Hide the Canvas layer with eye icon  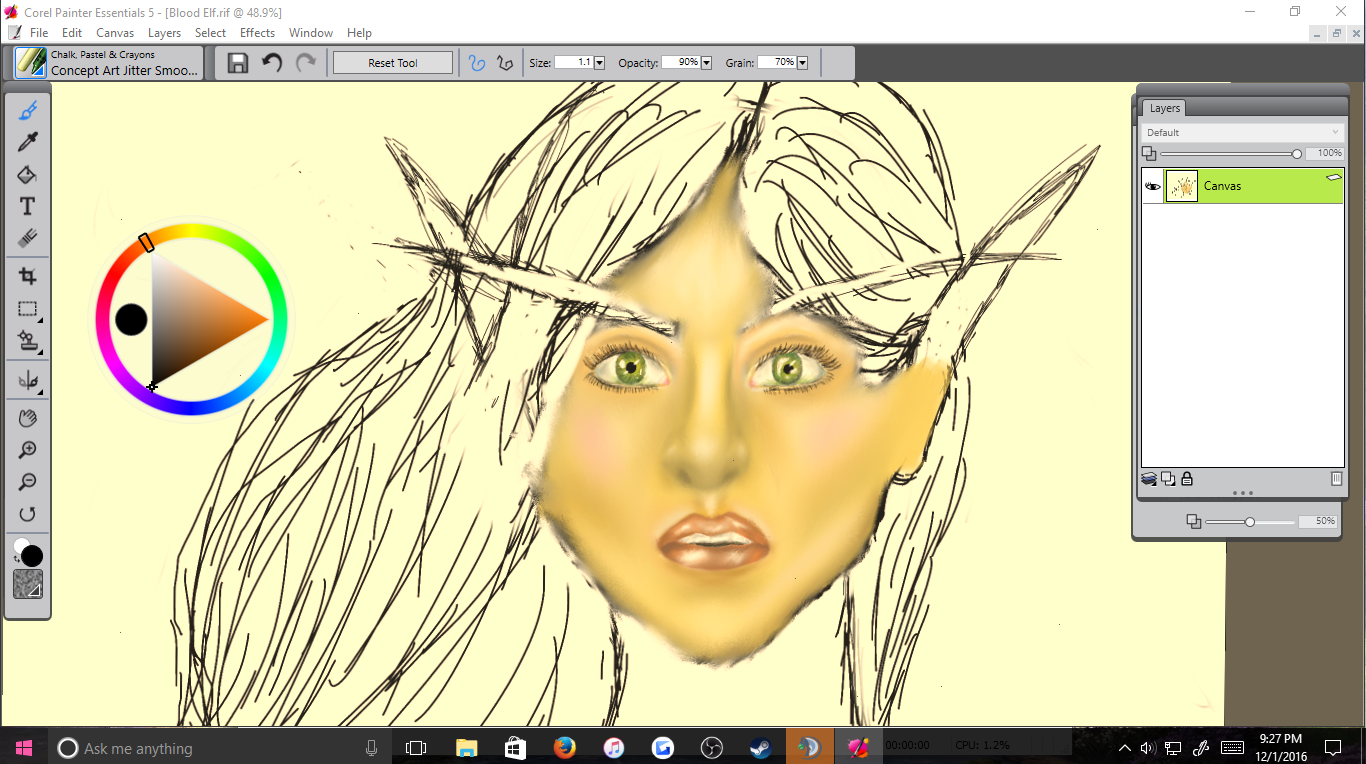[x=1153, y=186]
